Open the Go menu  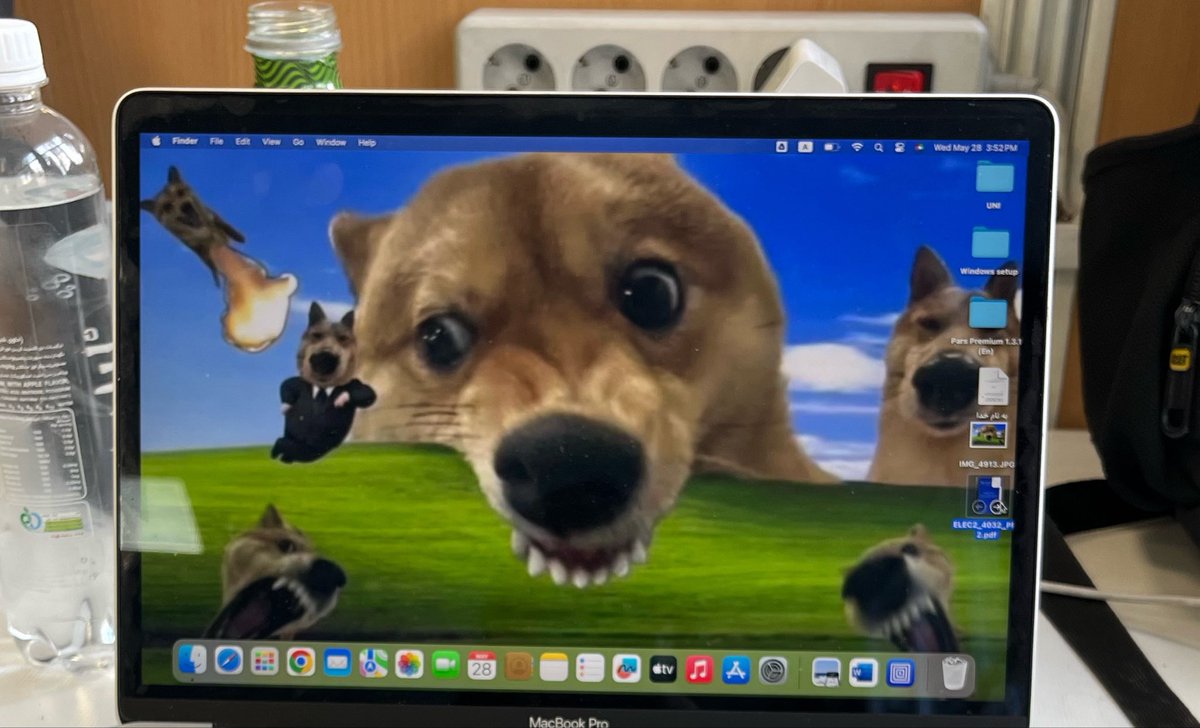click(298, 142)
